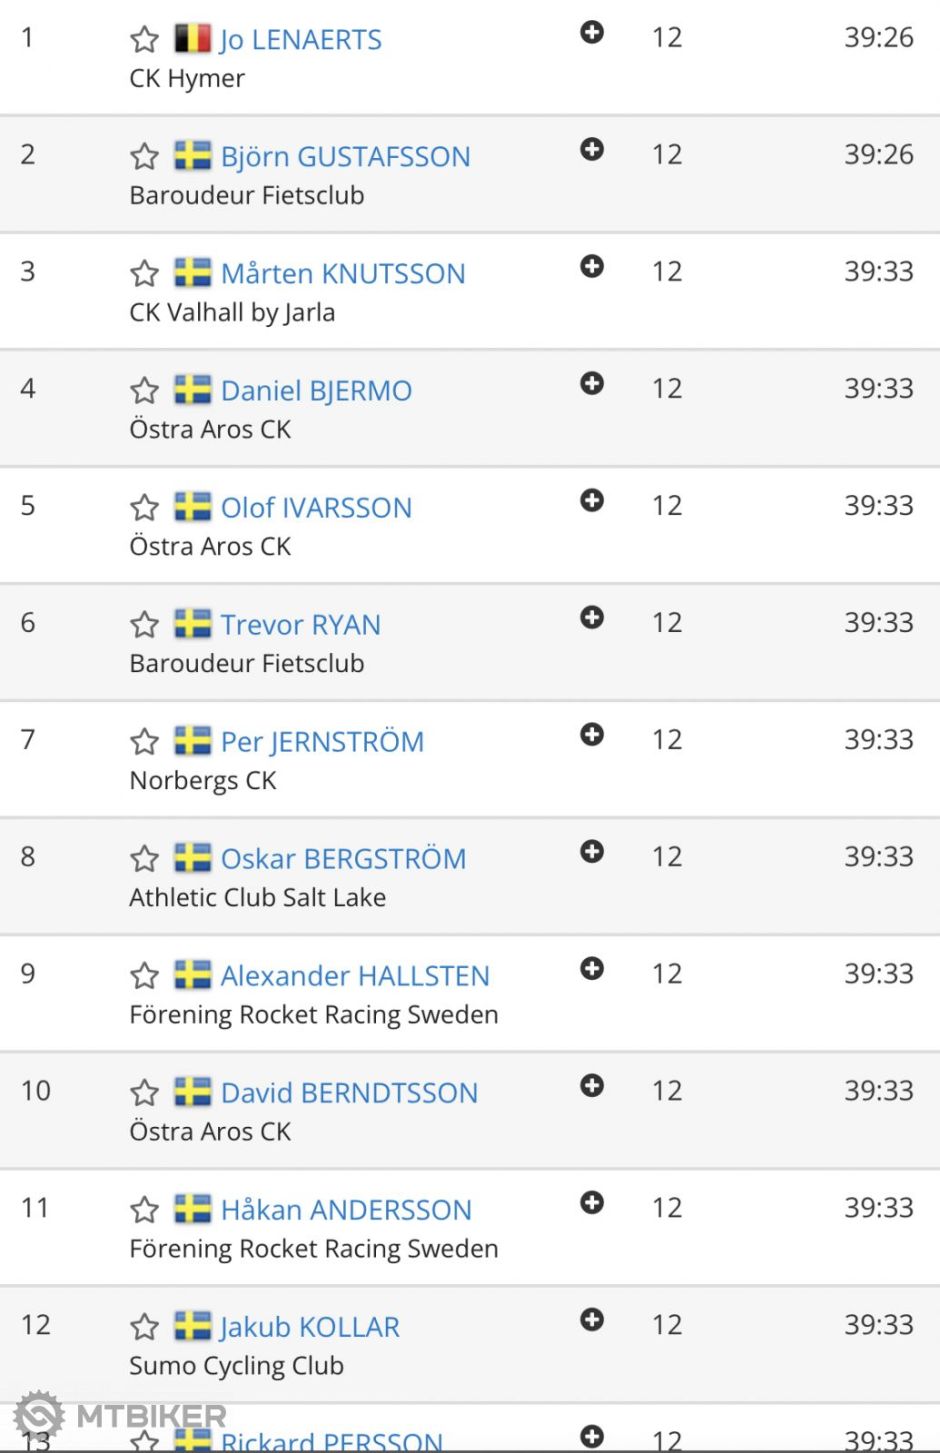
Task: Open Olof IVARSSON rider profile
Action: pyautogui.click(x=316, y=508)
